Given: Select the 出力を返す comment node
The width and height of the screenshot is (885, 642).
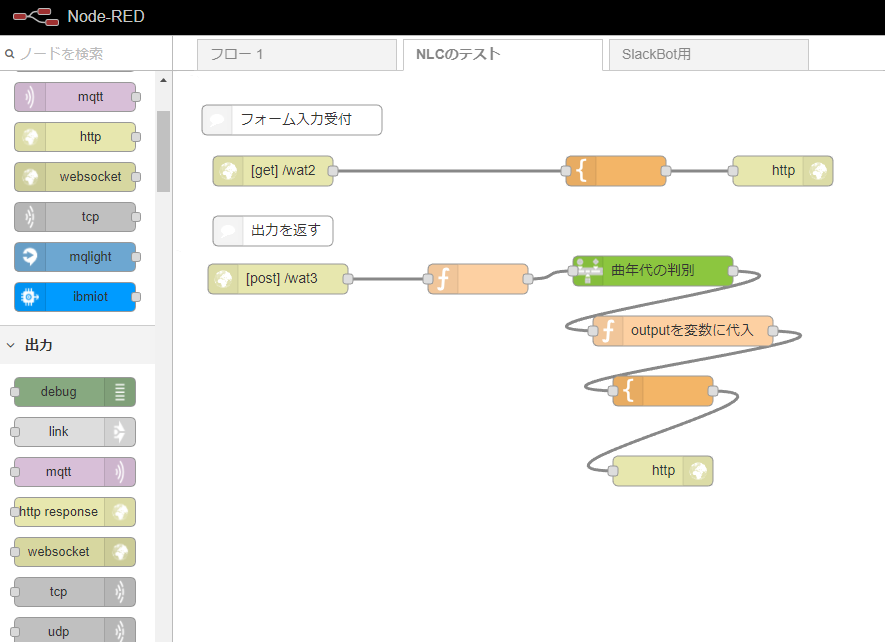Looking at the screenshot, I should (x=273, y=231).
